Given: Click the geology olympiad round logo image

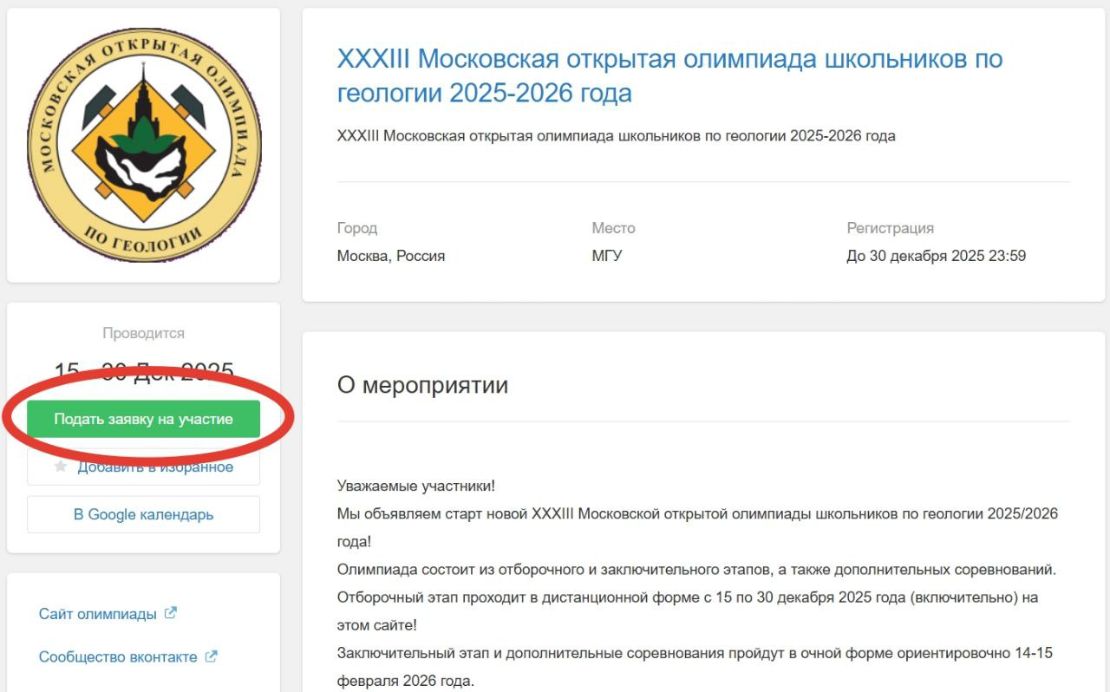Looking at the screenshot, I should [144, 145].
